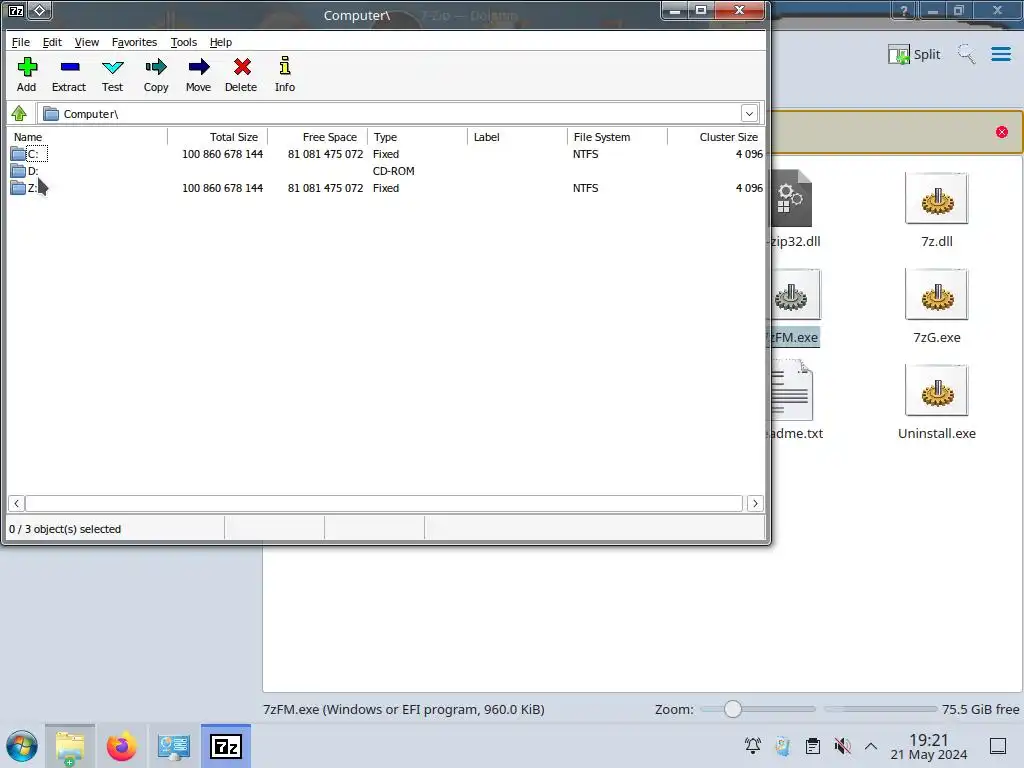The image size is (1024, 768).
Task: Open Dolphin search magnifier icon
Action: (967, 54)
